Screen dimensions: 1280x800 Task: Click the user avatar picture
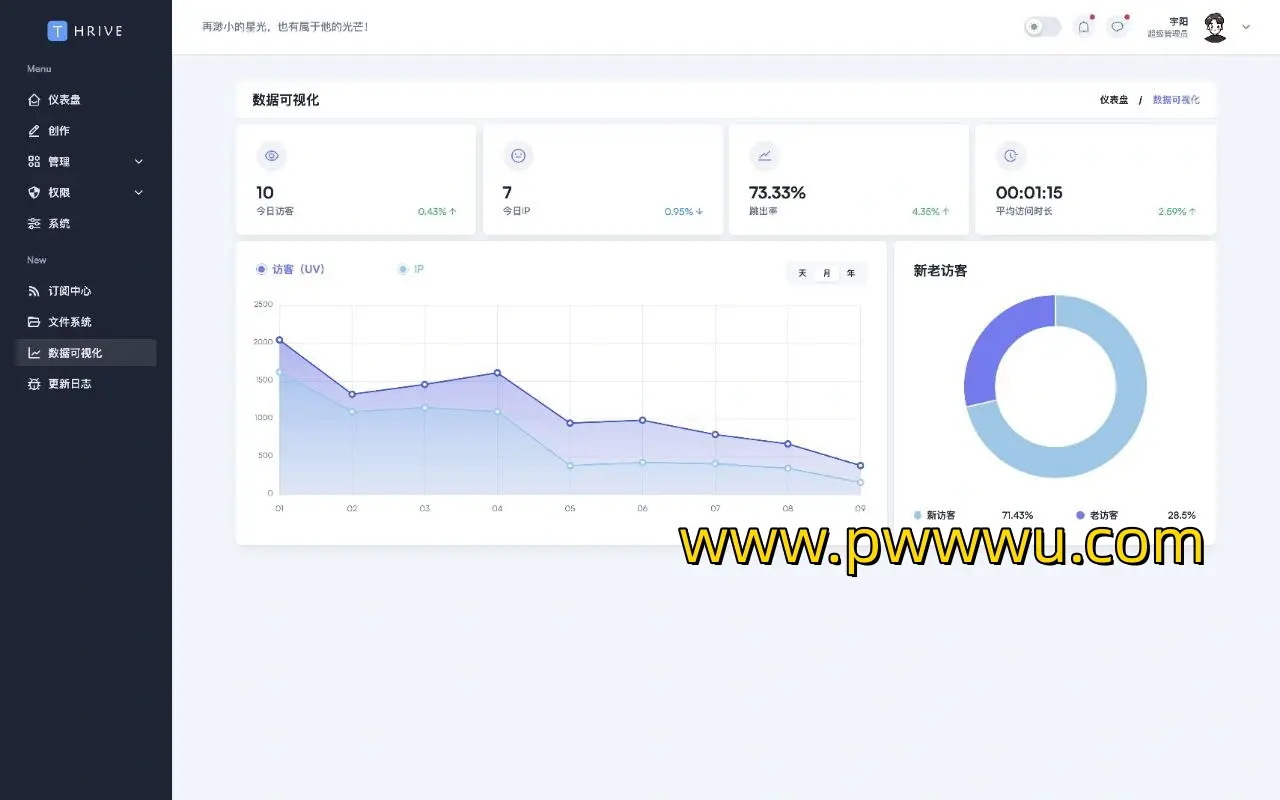click(1215, 27)
